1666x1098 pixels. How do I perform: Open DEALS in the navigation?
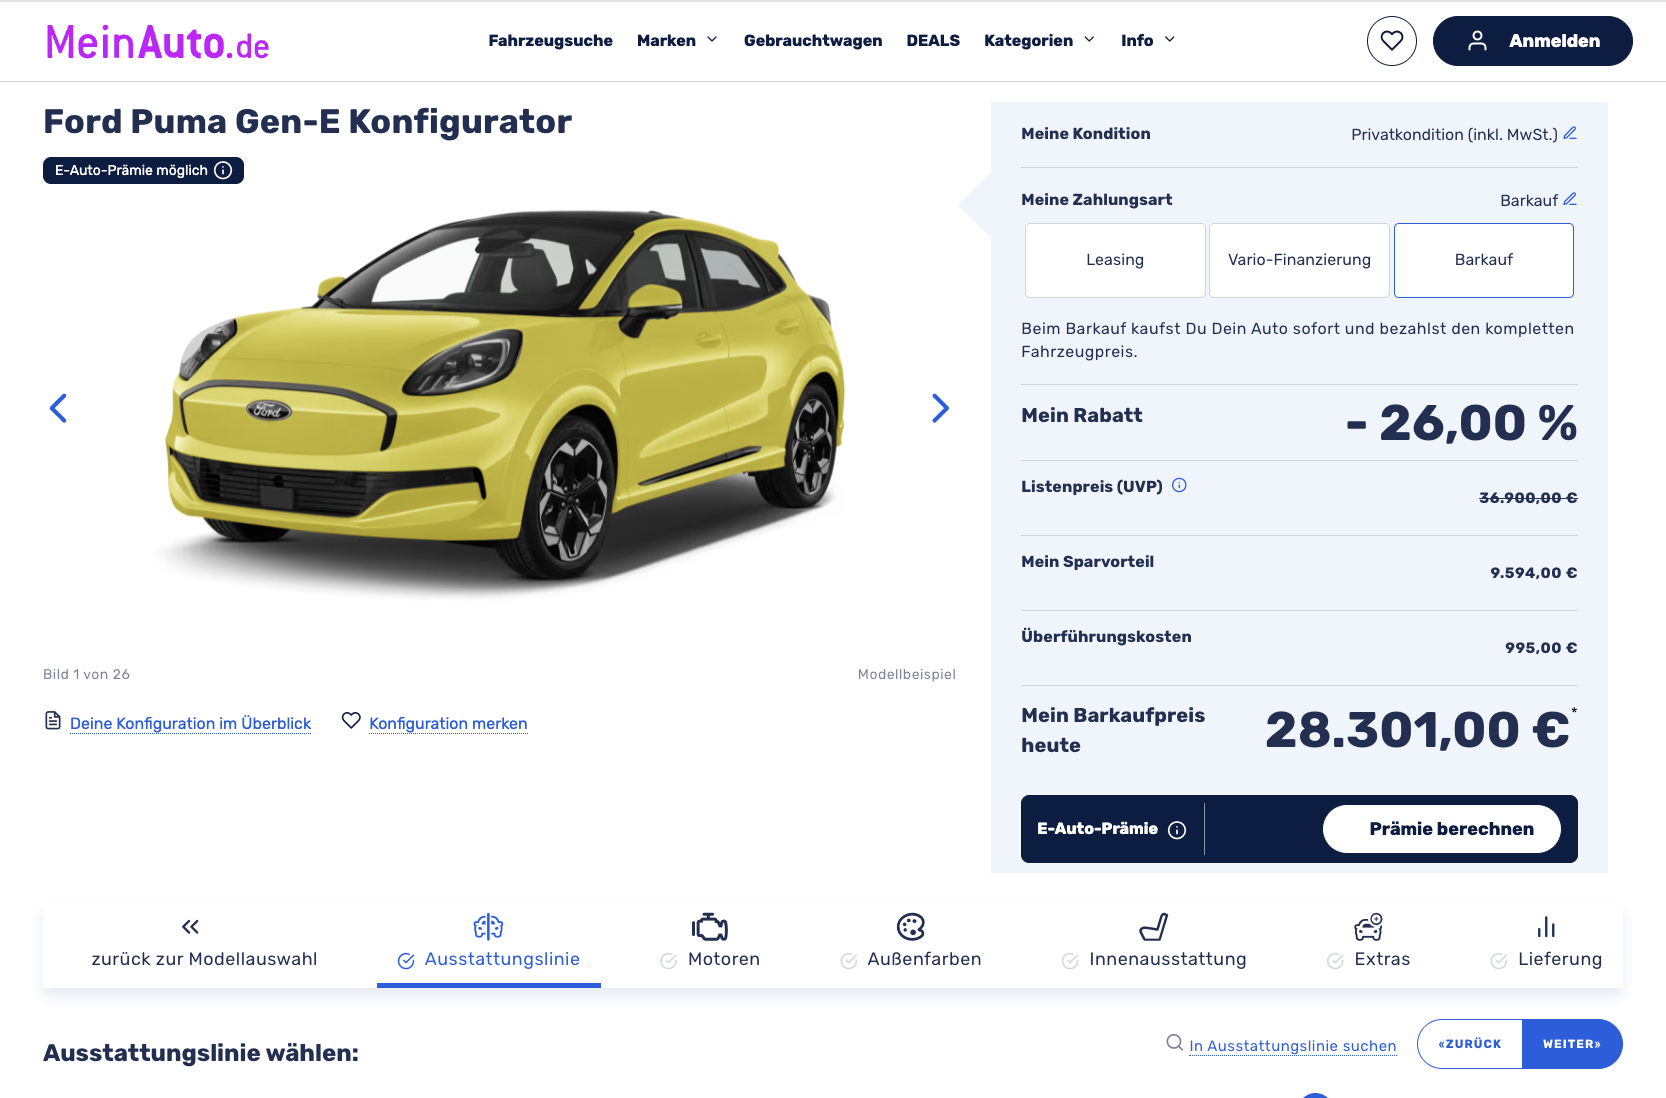pos(933,40)
